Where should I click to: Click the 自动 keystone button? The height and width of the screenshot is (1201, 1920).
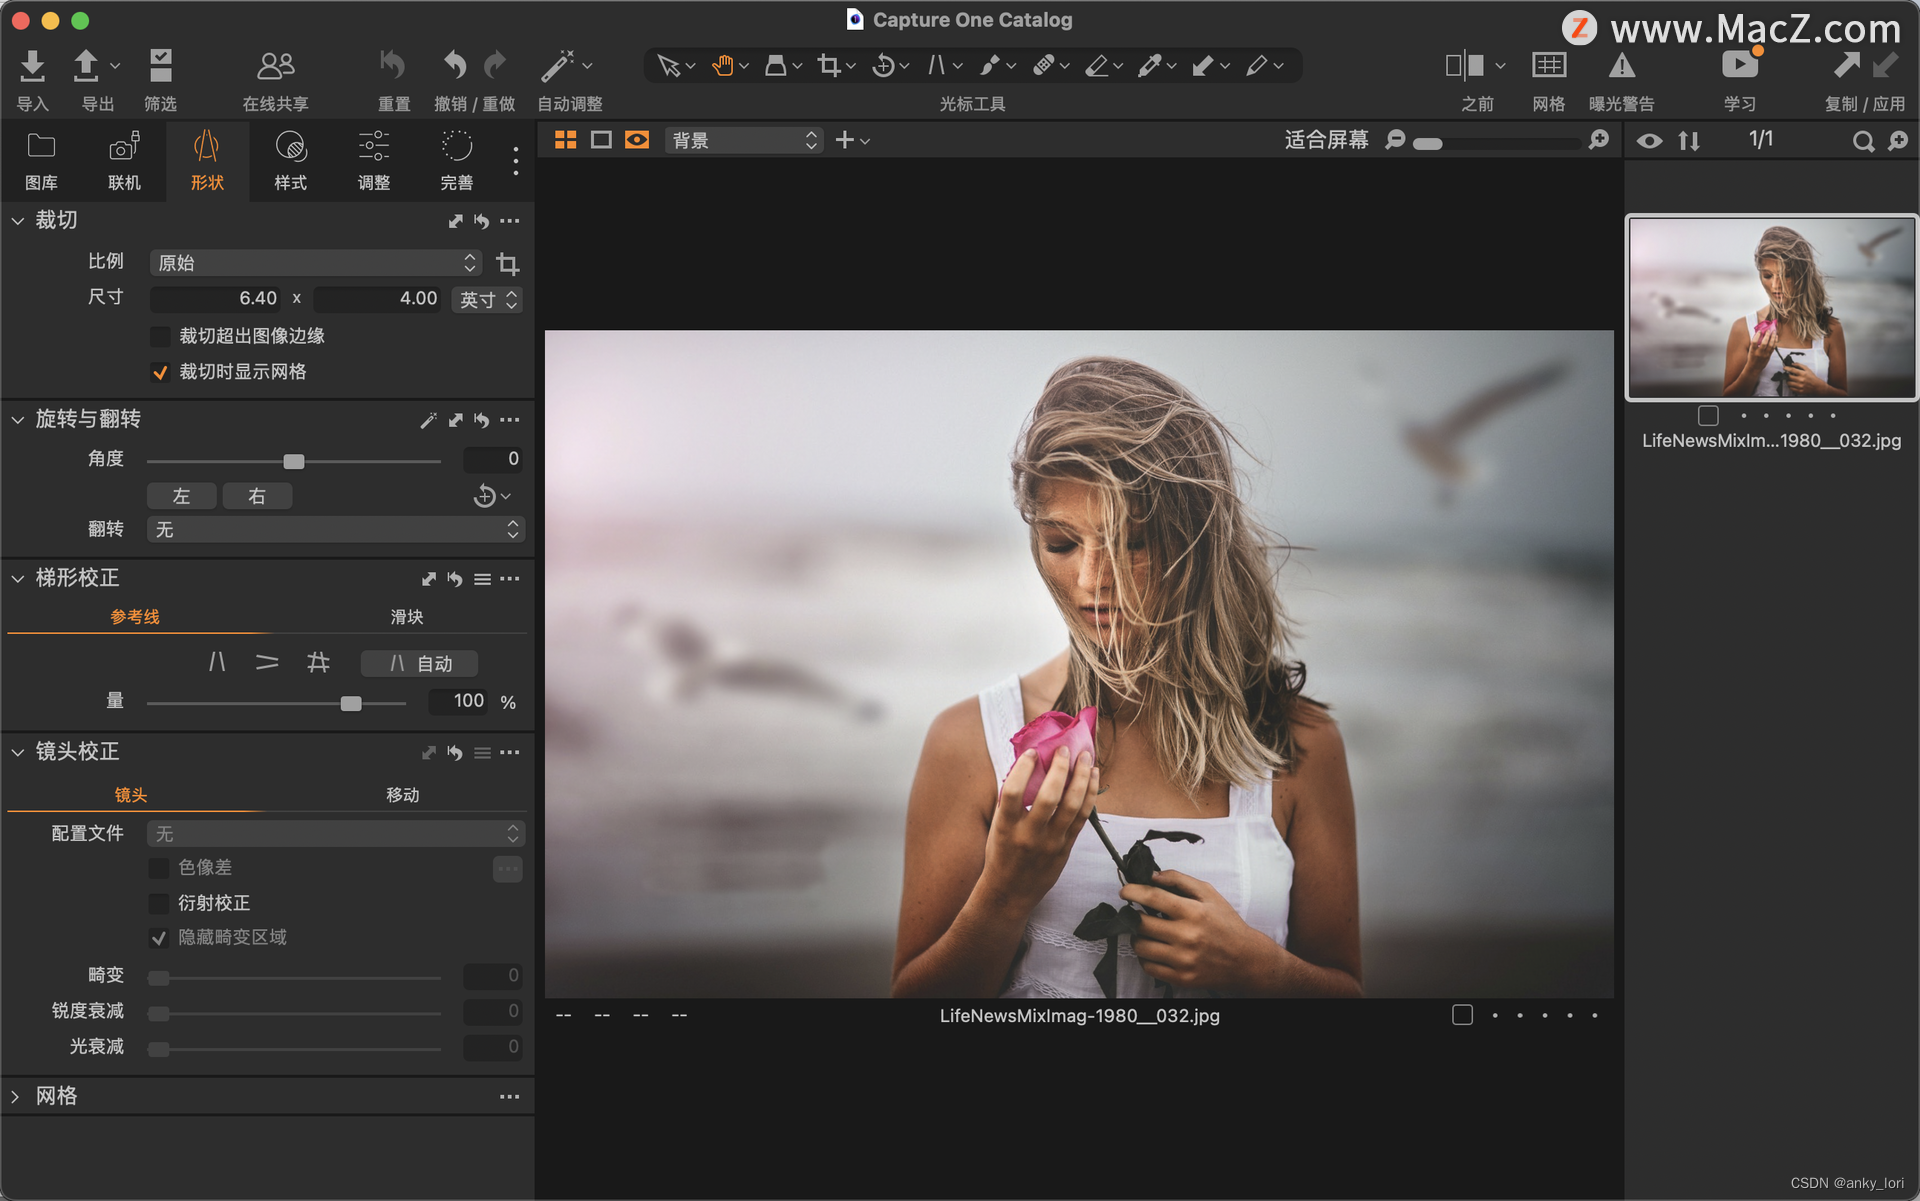419,663
